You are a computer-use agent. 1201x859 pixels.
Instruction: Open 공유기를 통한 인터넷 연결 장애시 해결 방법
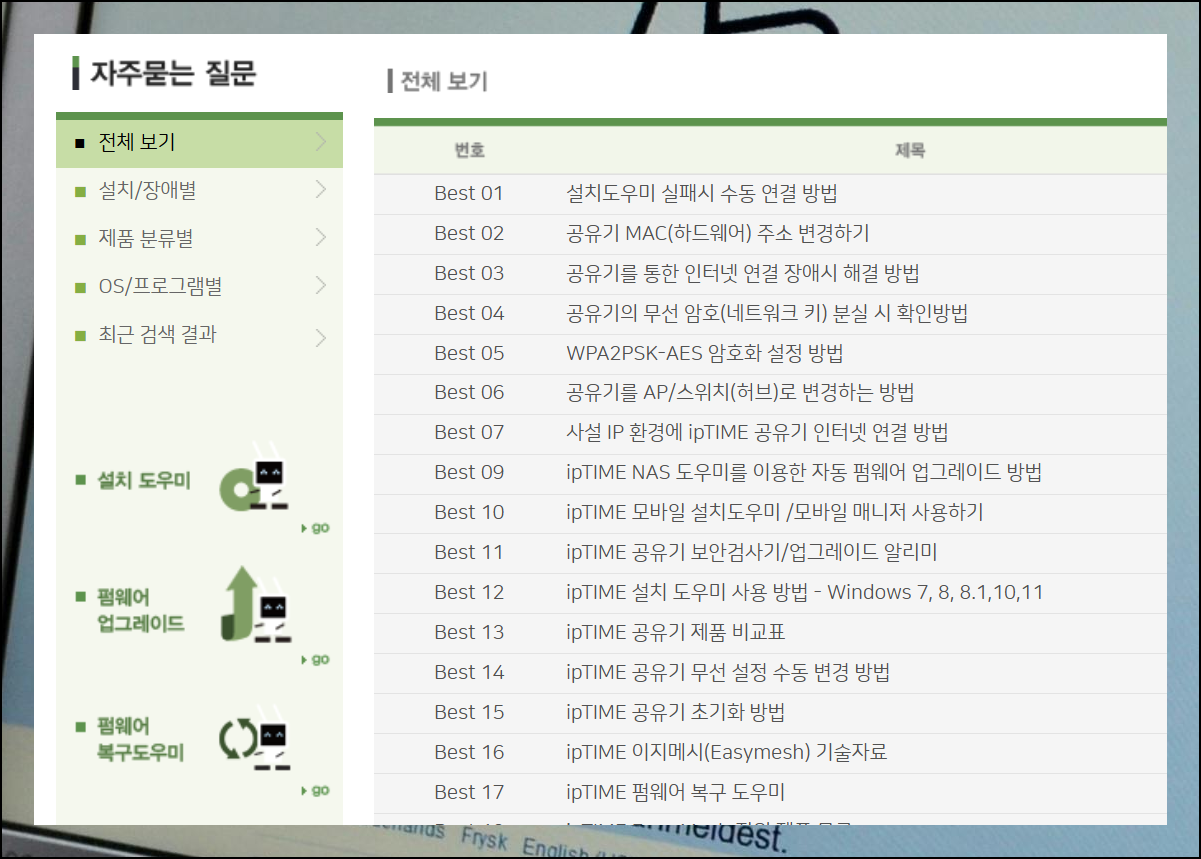[x=743, y=273]
